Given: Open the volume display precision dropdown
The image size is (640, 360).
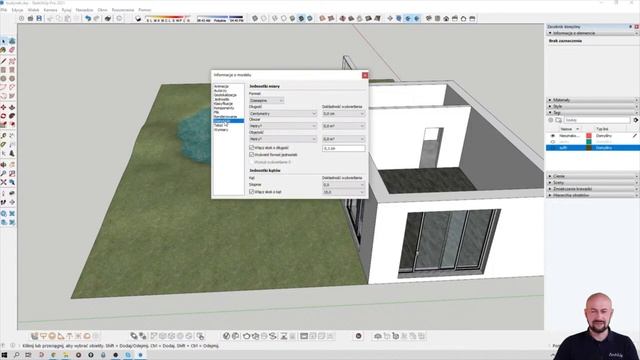Looking at the screenshot, I should [x=344, y=139].
